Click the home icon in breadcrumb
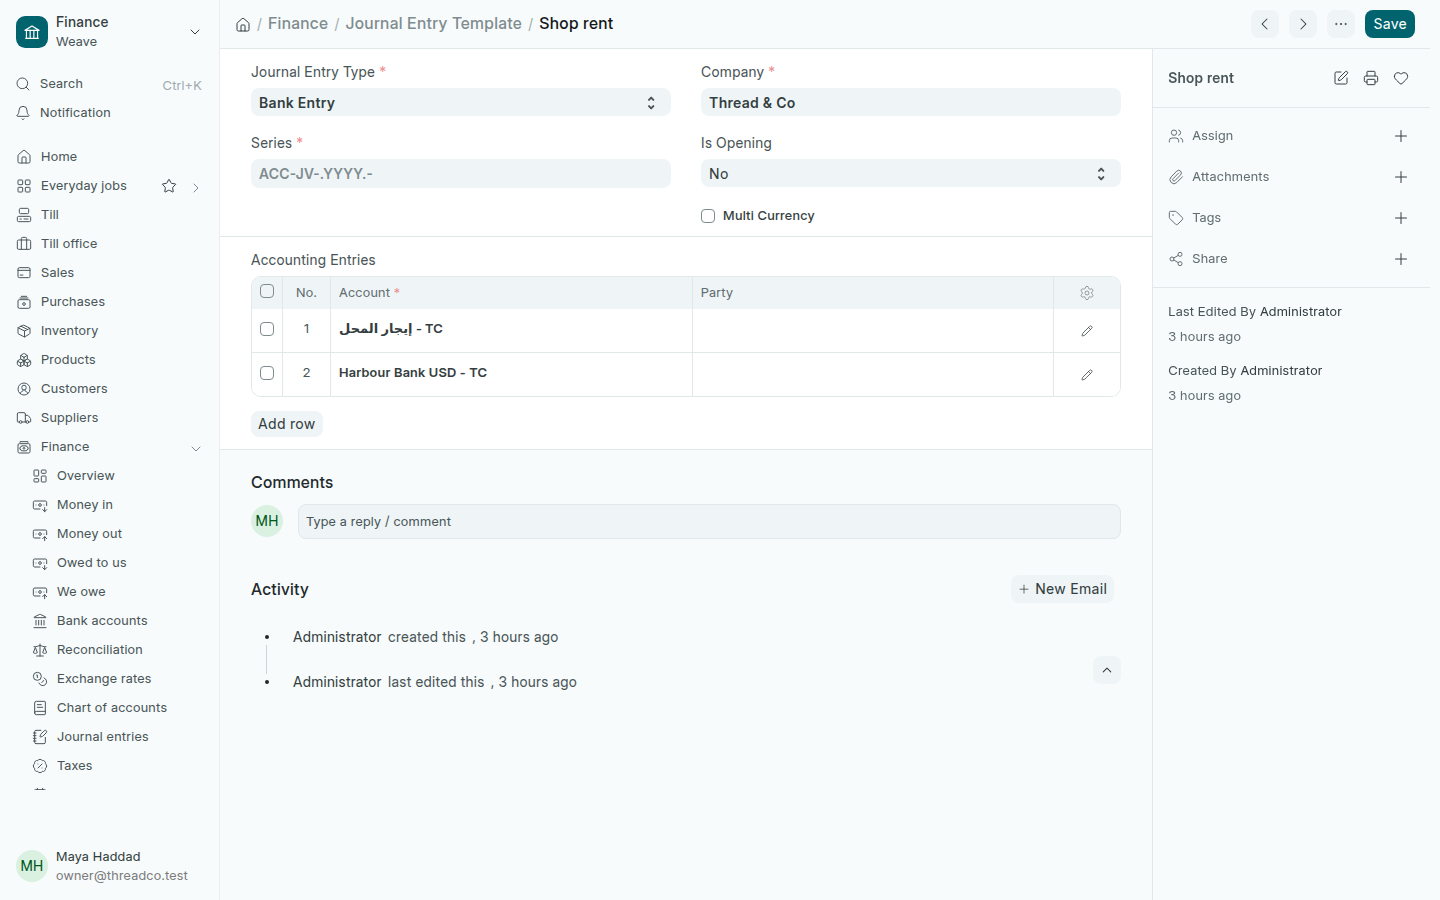The image size is (1440, 900). click(243, 24)
